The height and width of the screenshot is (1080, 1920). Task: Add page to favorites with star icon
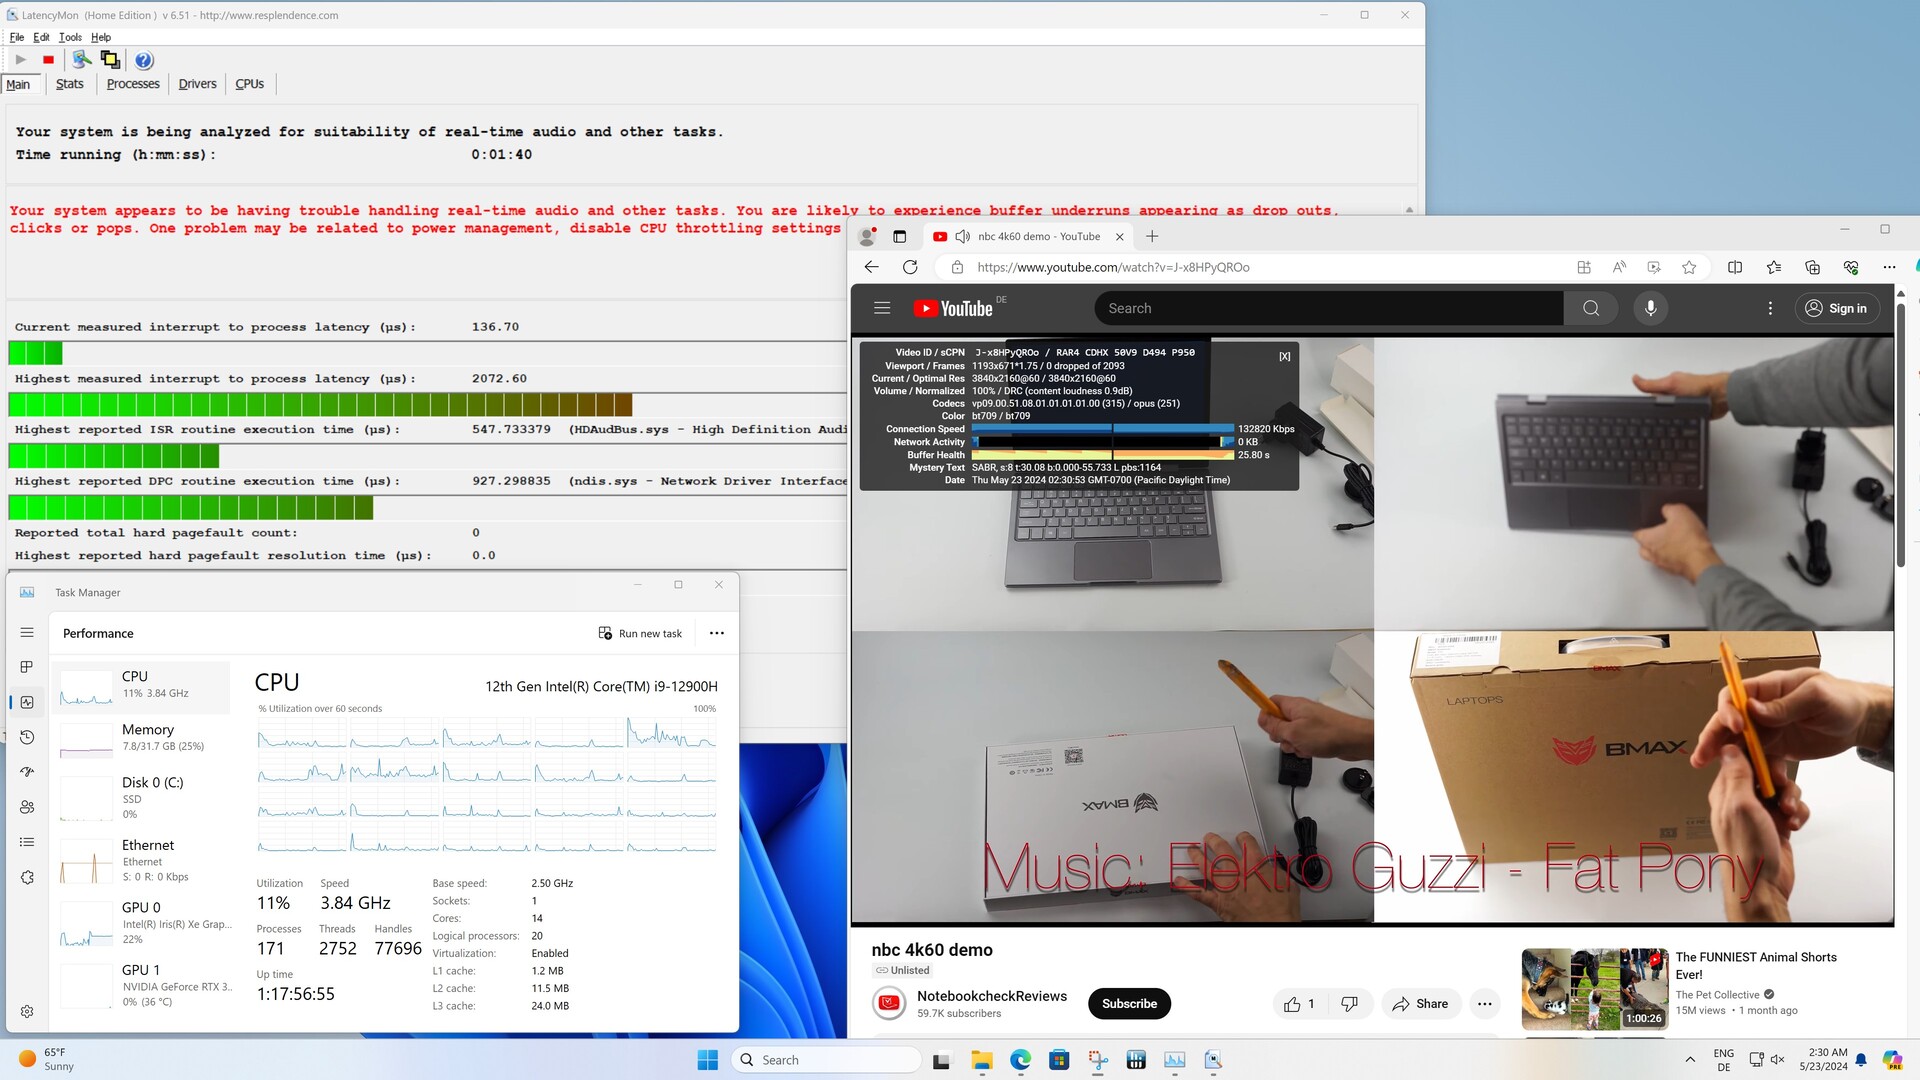coord(1689,267)
